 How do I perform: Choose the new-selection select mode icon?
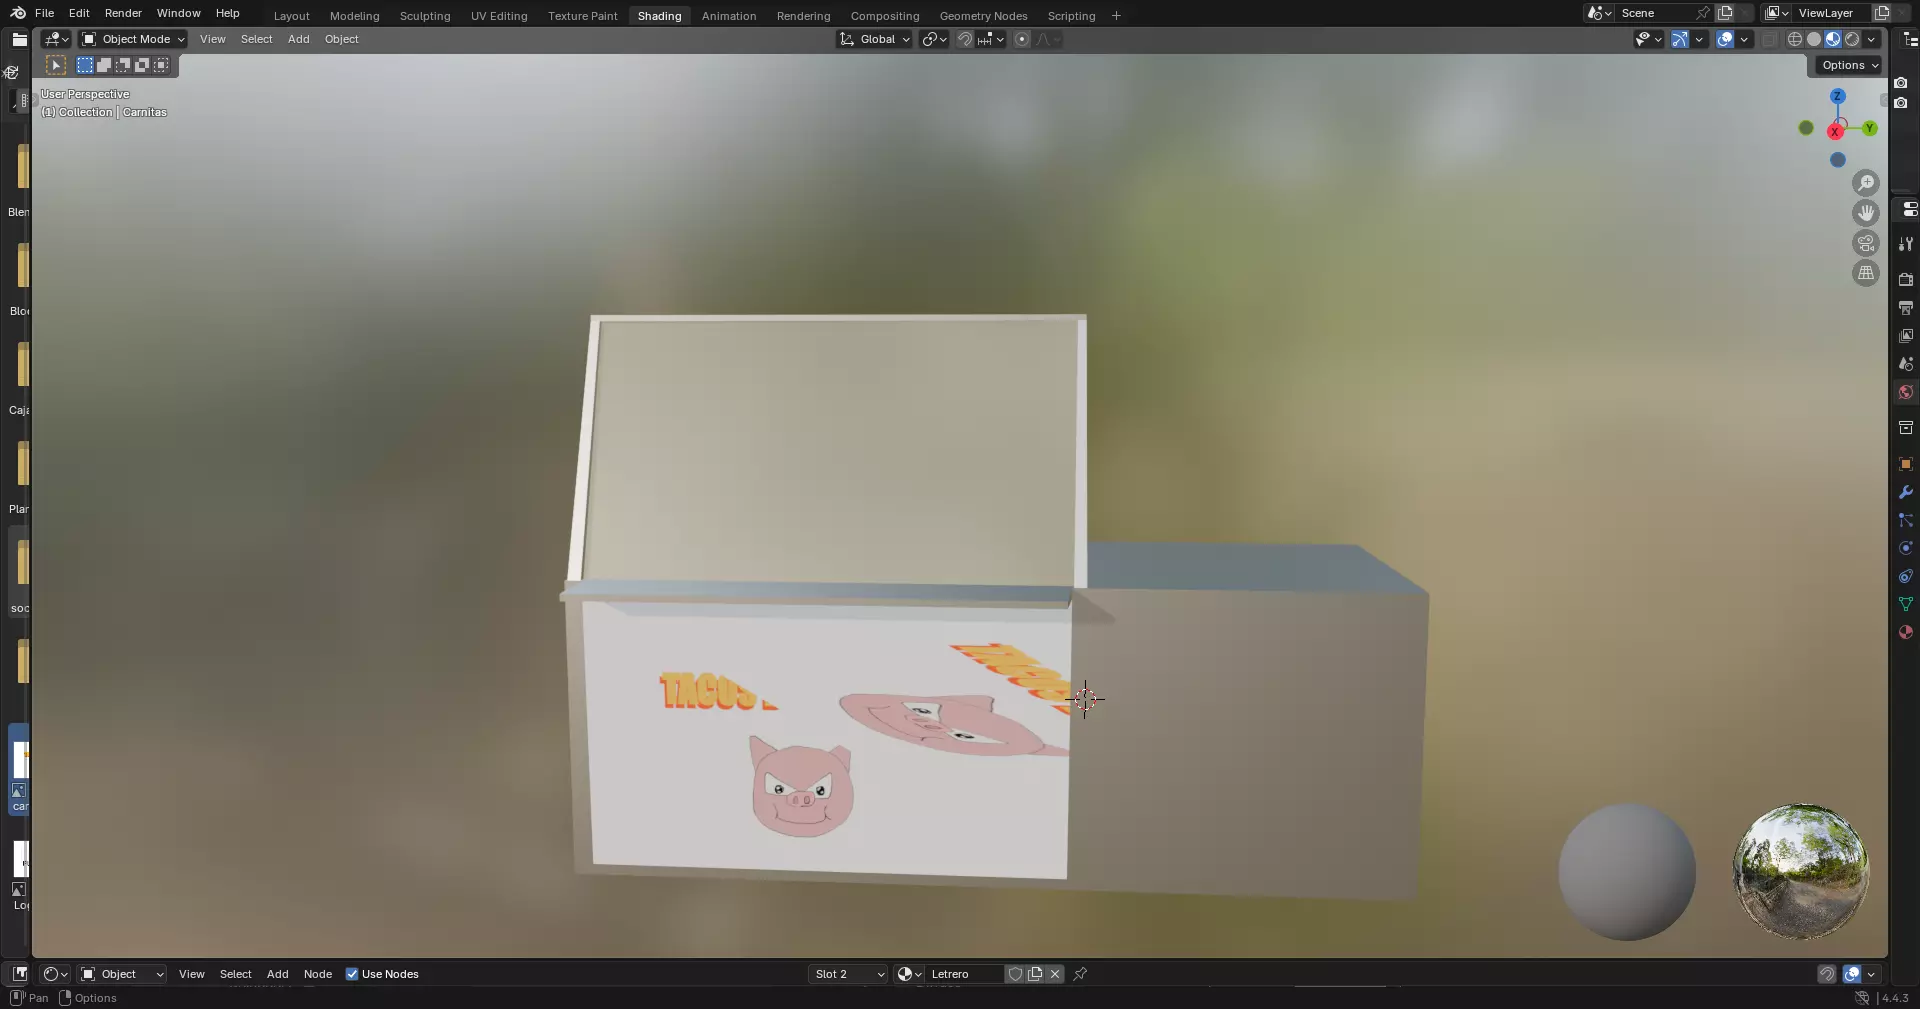point(85,65)
